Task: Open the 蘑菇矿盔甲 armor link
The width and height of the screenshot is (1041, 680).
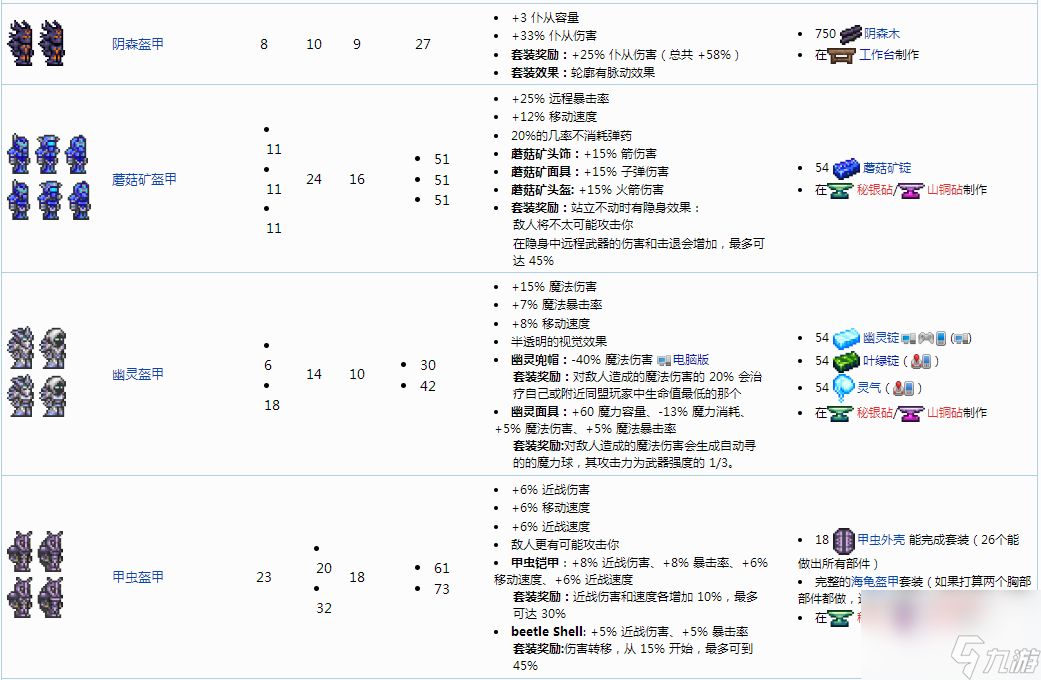Action: 144,179
